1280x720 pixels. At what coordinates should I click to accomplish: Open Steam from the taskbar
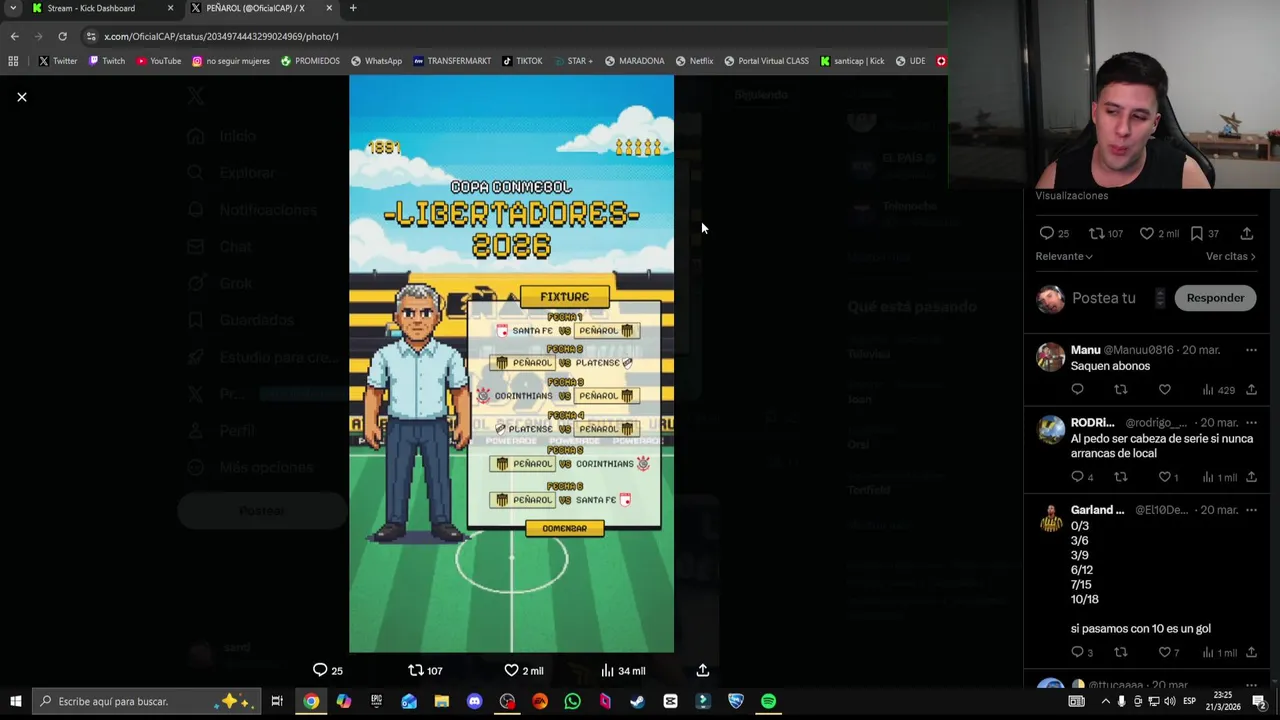coord(637,701)
